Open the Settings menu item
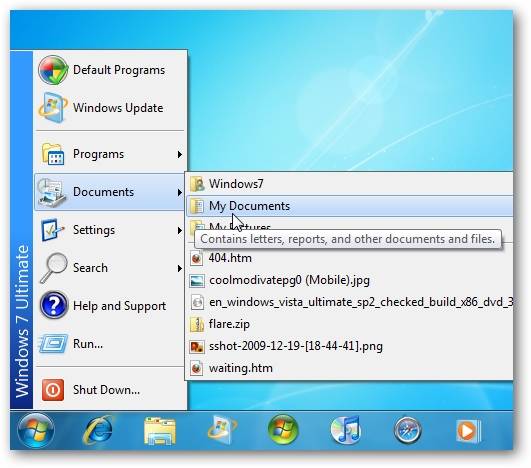Screen dimensions: 531x468 coord(110,230)
